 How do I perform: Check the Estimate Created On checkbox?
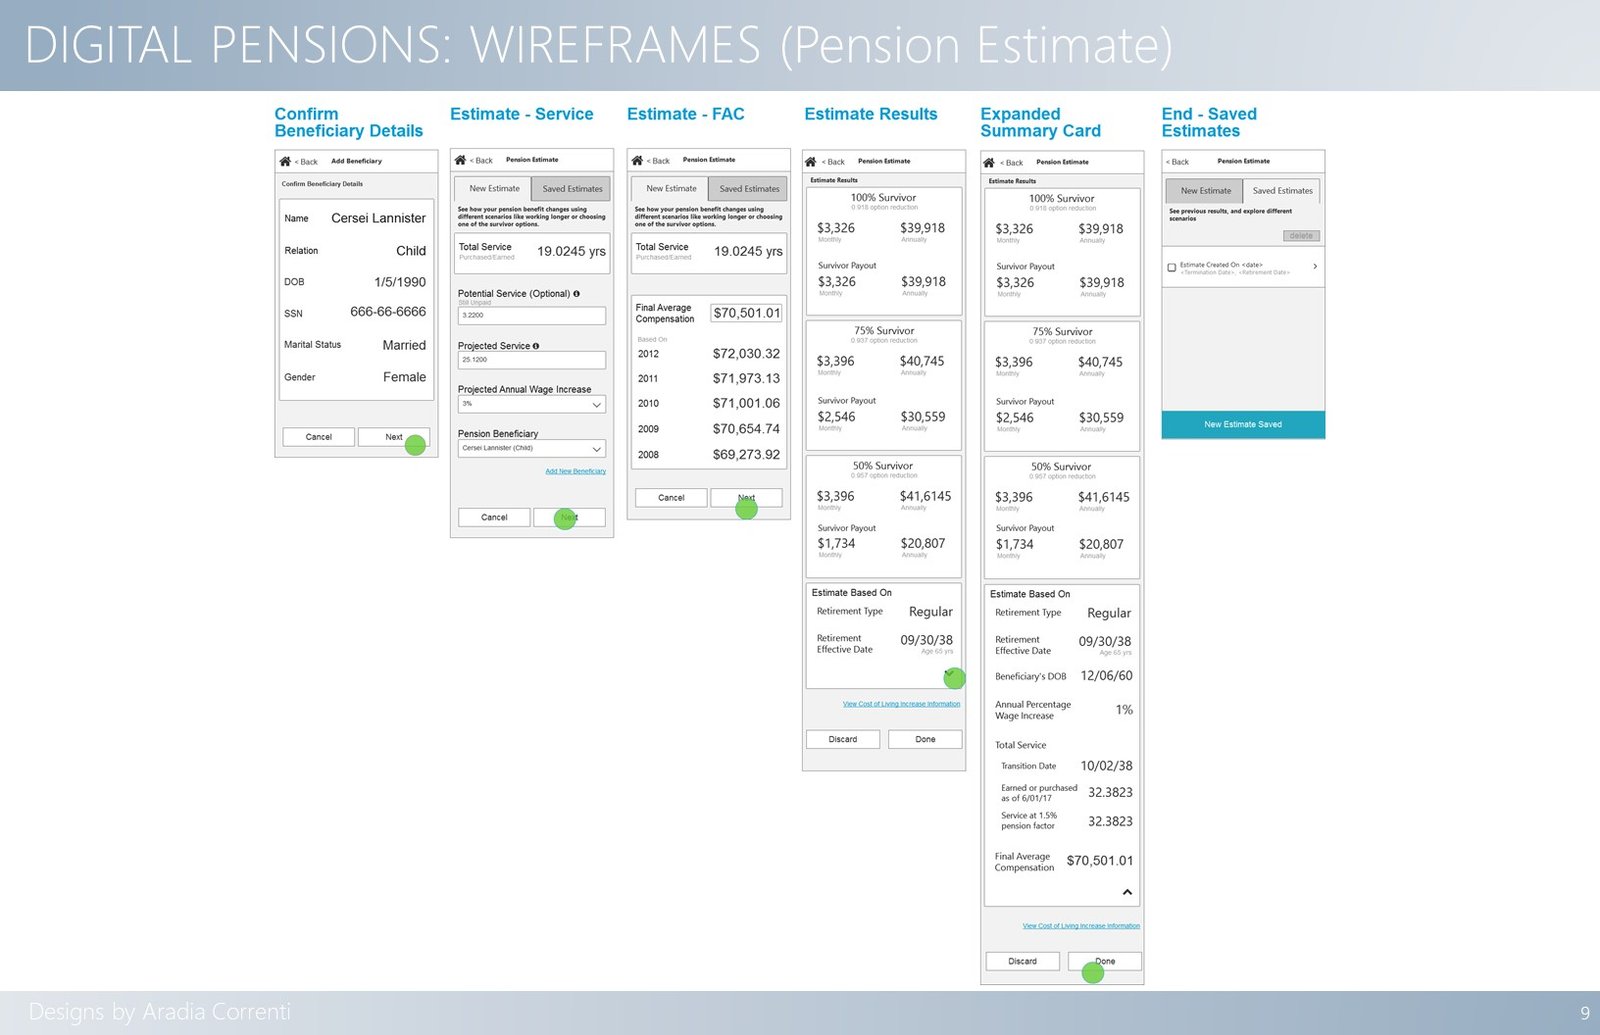1172,268
